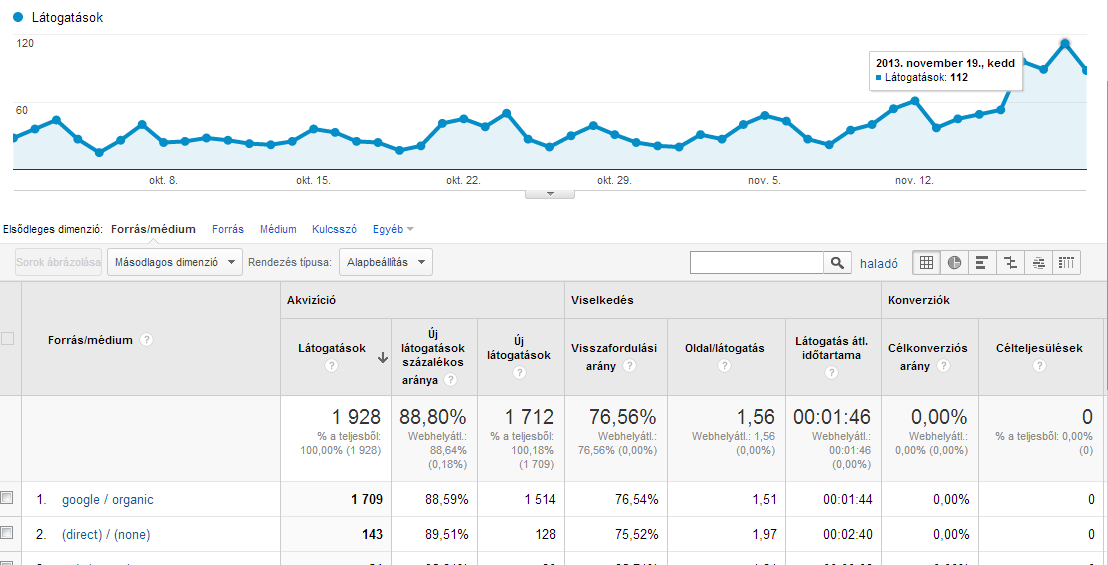This screenshot has width=1108, height=565.
Task: Click the 88,80% total new visits percentage
Action: tap(433, 417)
